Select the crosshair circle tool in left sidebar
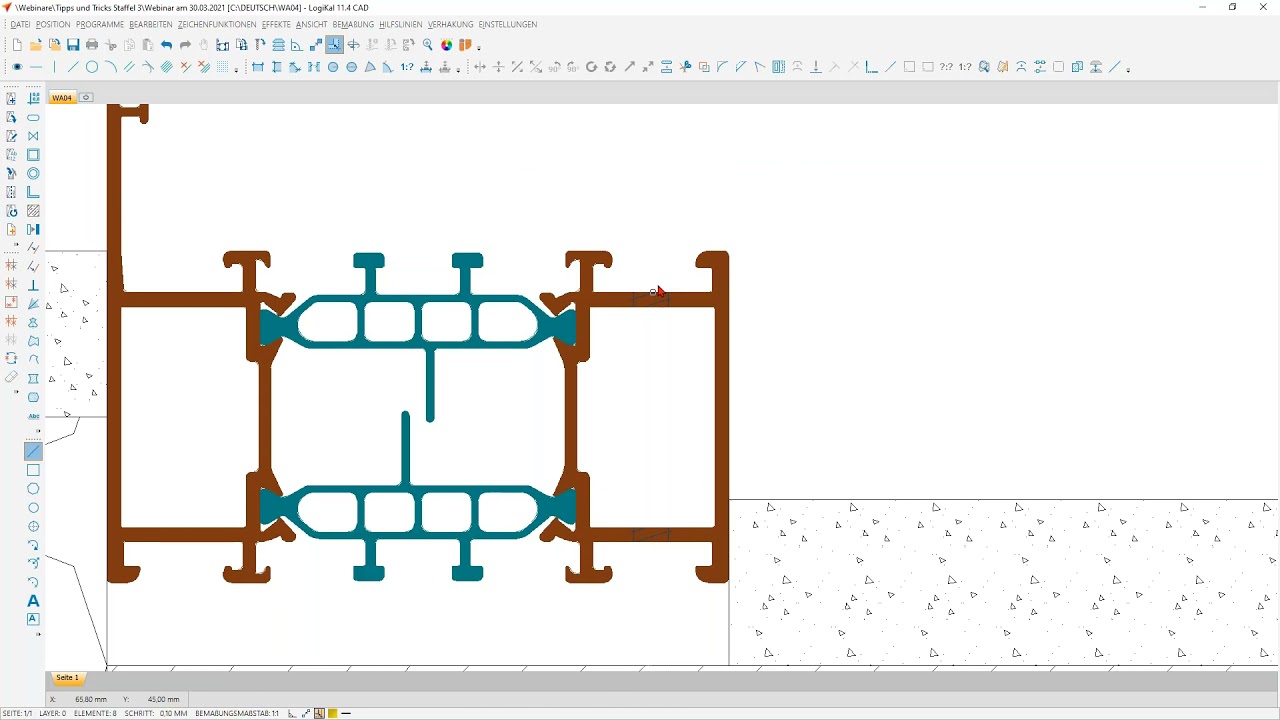The width and height of the screenshot is (1280, 720). pyautogui.click(x=33, y=526)
